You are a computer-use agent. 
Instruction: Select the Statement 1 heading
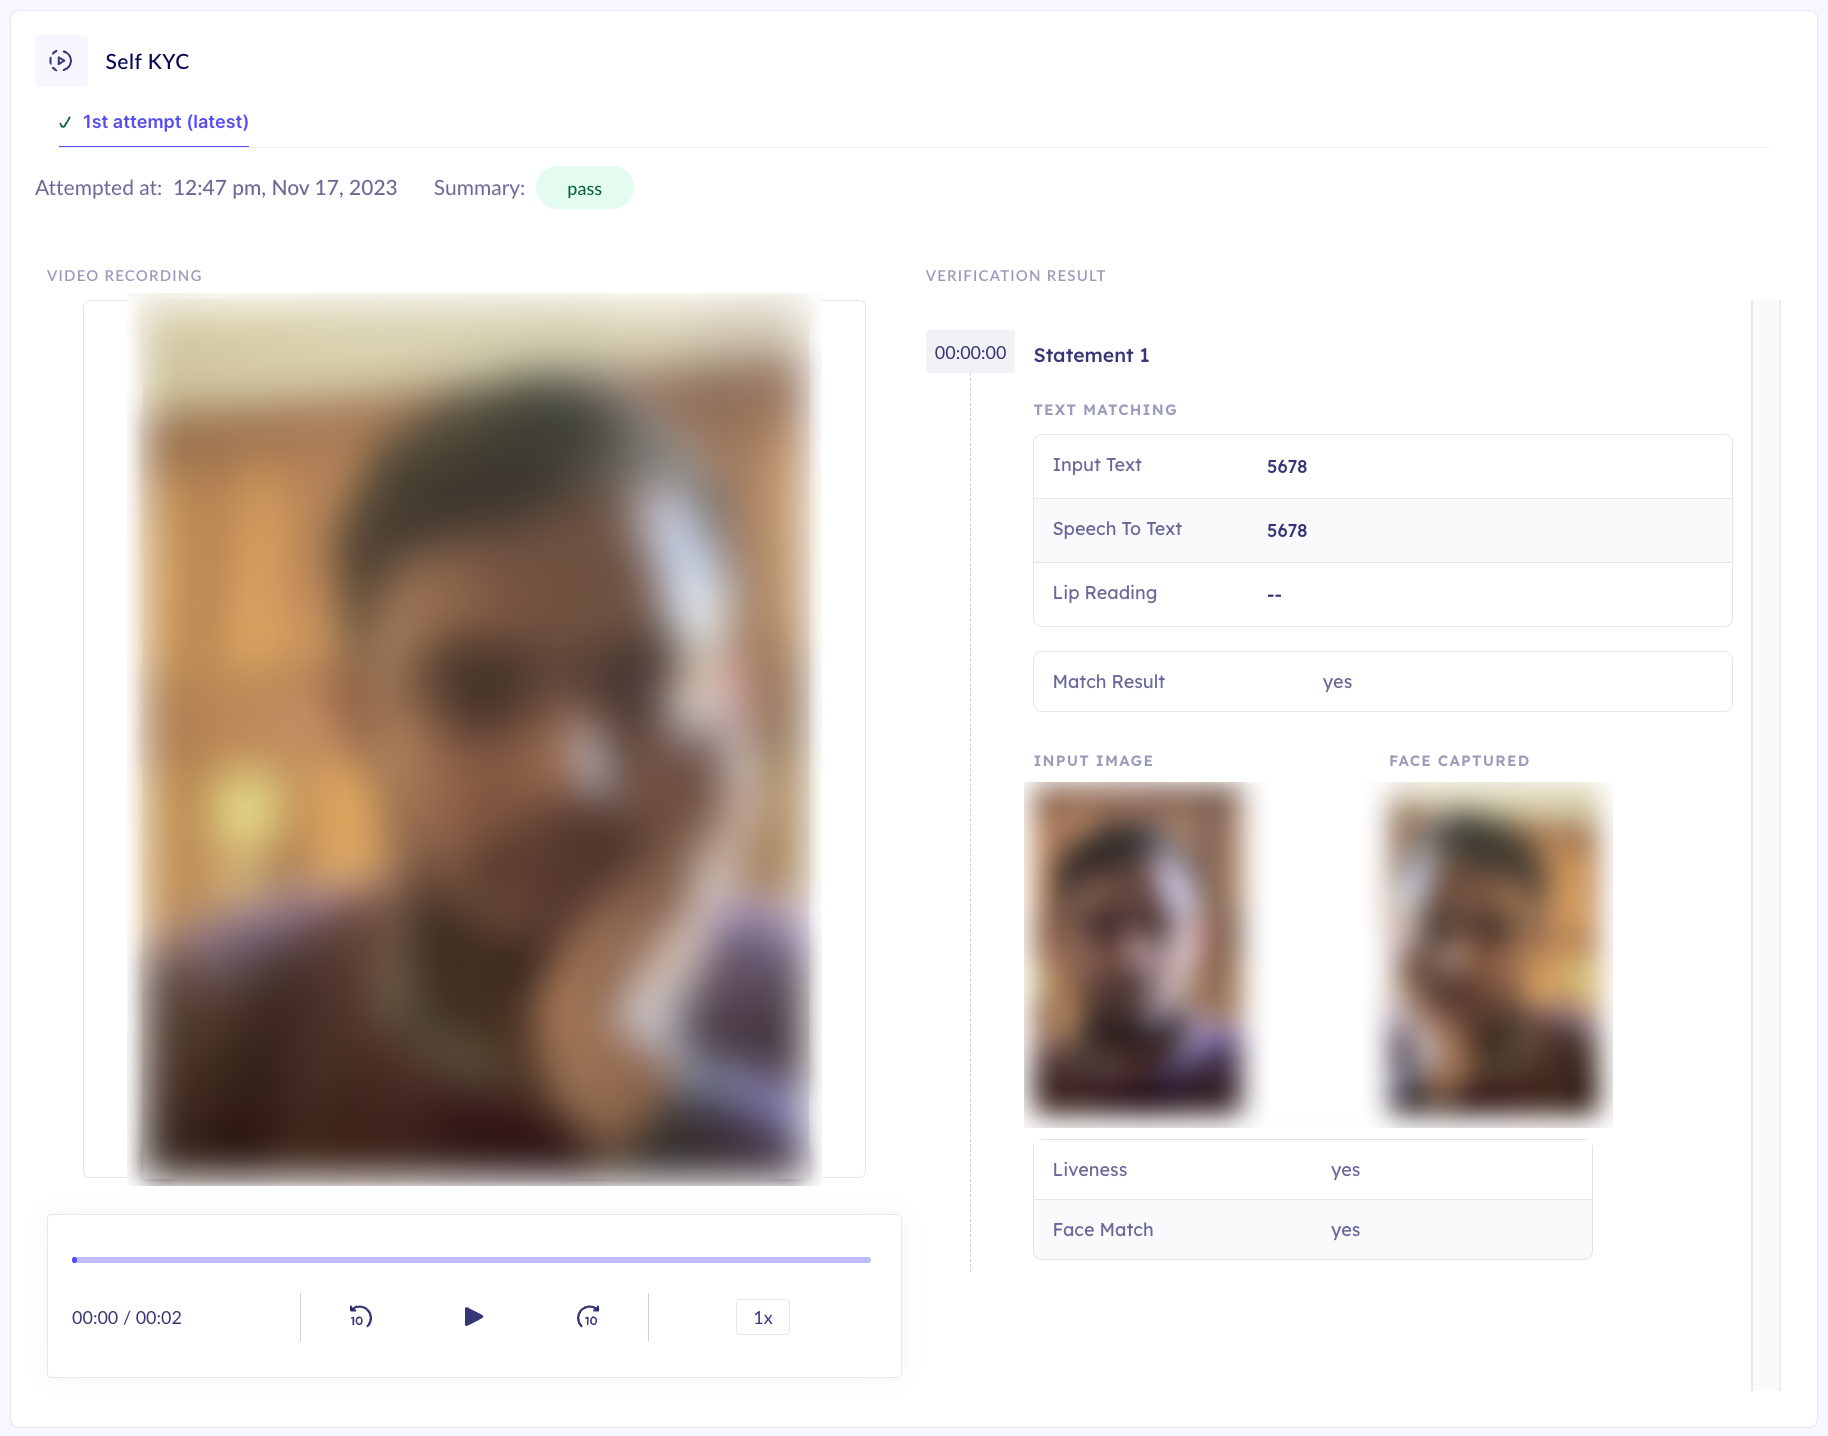pyautogui.click(x=1090, y=355)
